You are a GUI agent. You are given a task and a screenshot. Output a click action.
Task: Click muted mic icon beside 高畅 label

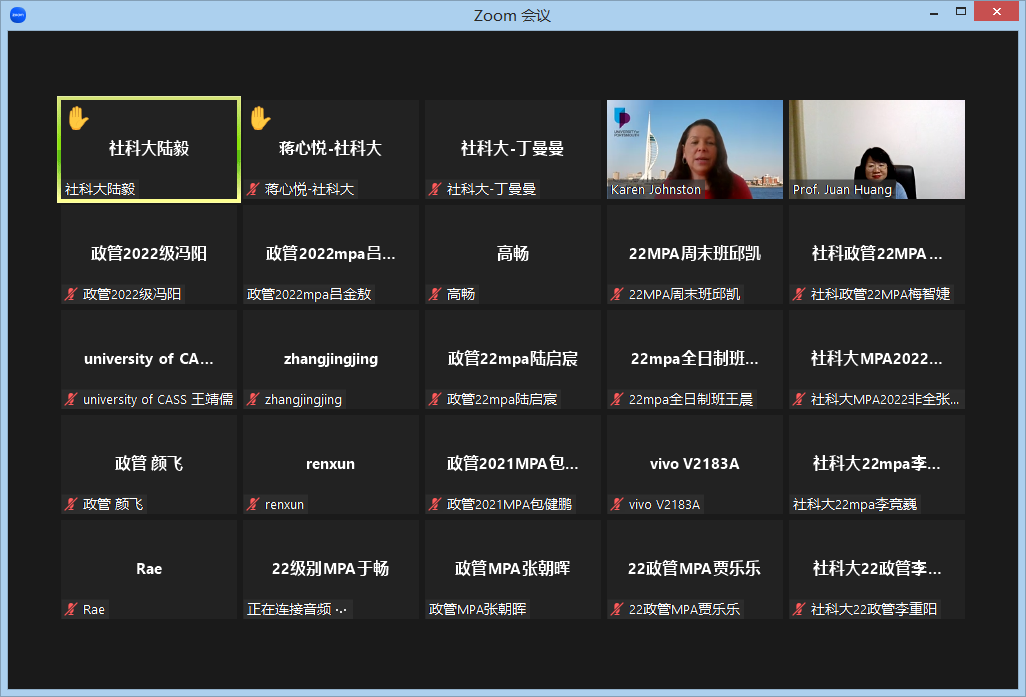[435, 295]
